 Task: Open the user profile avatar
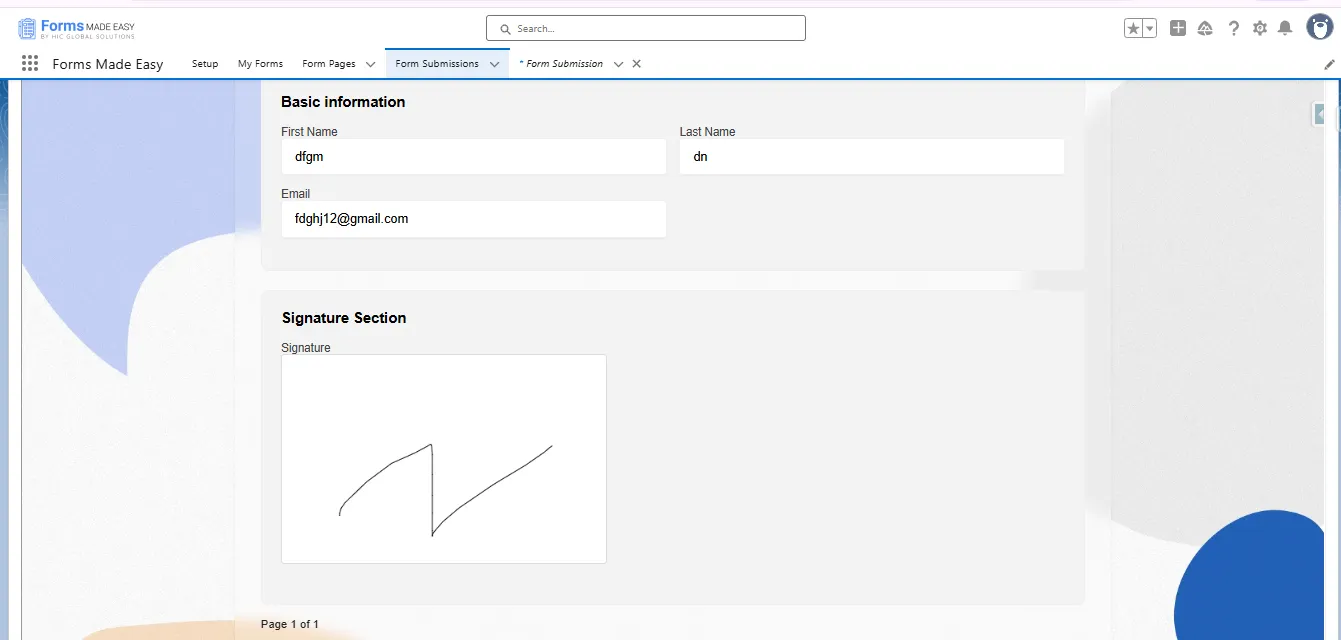click(x=1319, y=27)
